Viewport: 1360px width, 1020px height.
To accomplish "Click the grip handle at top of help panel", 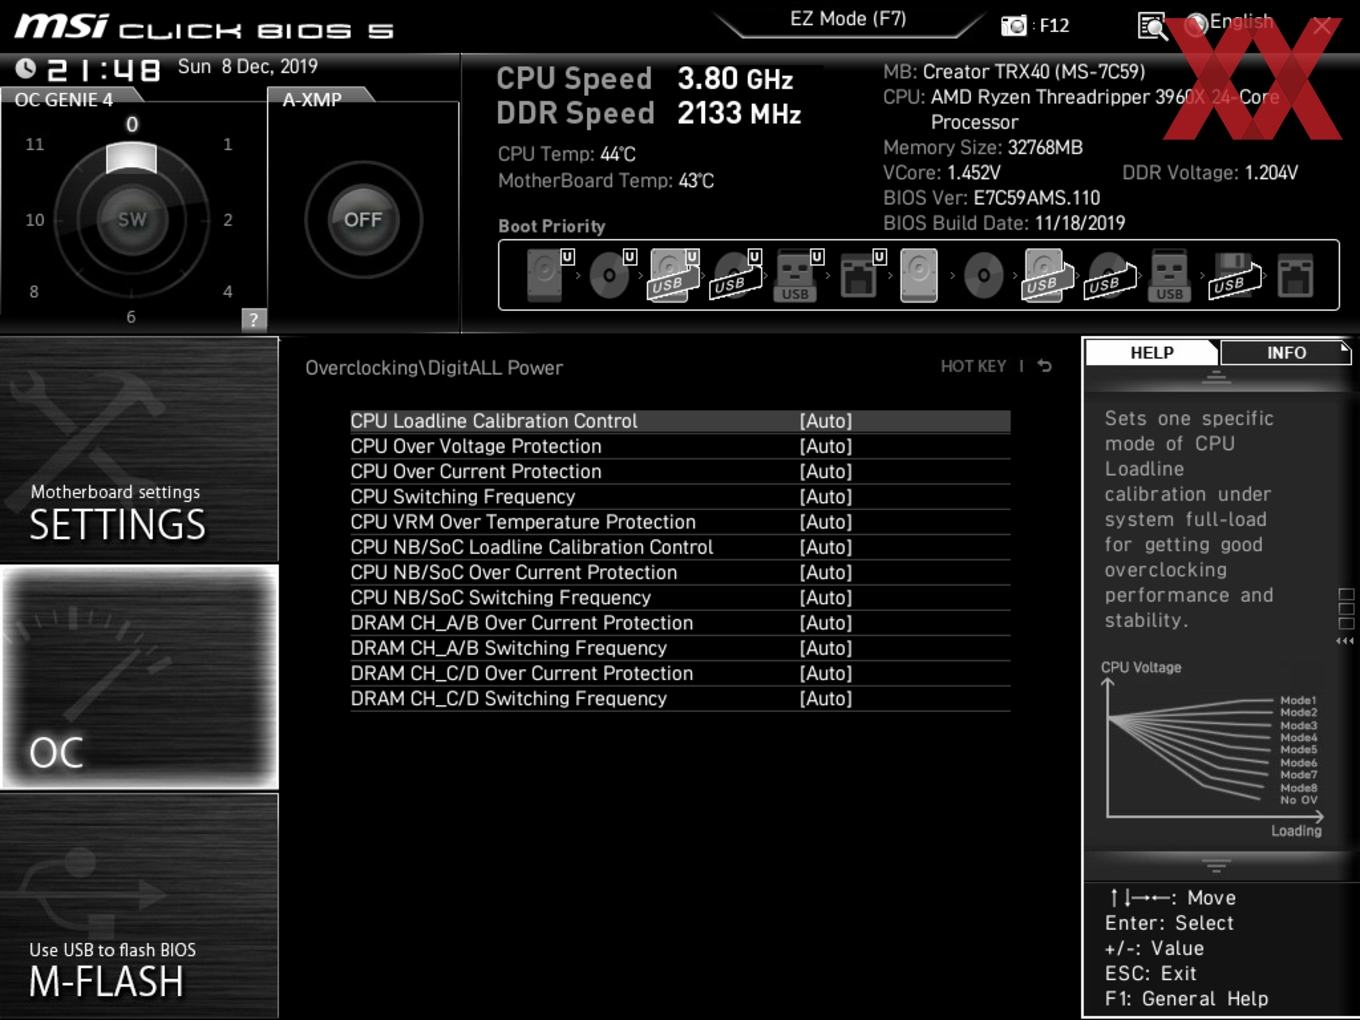I will (1216, 377).
